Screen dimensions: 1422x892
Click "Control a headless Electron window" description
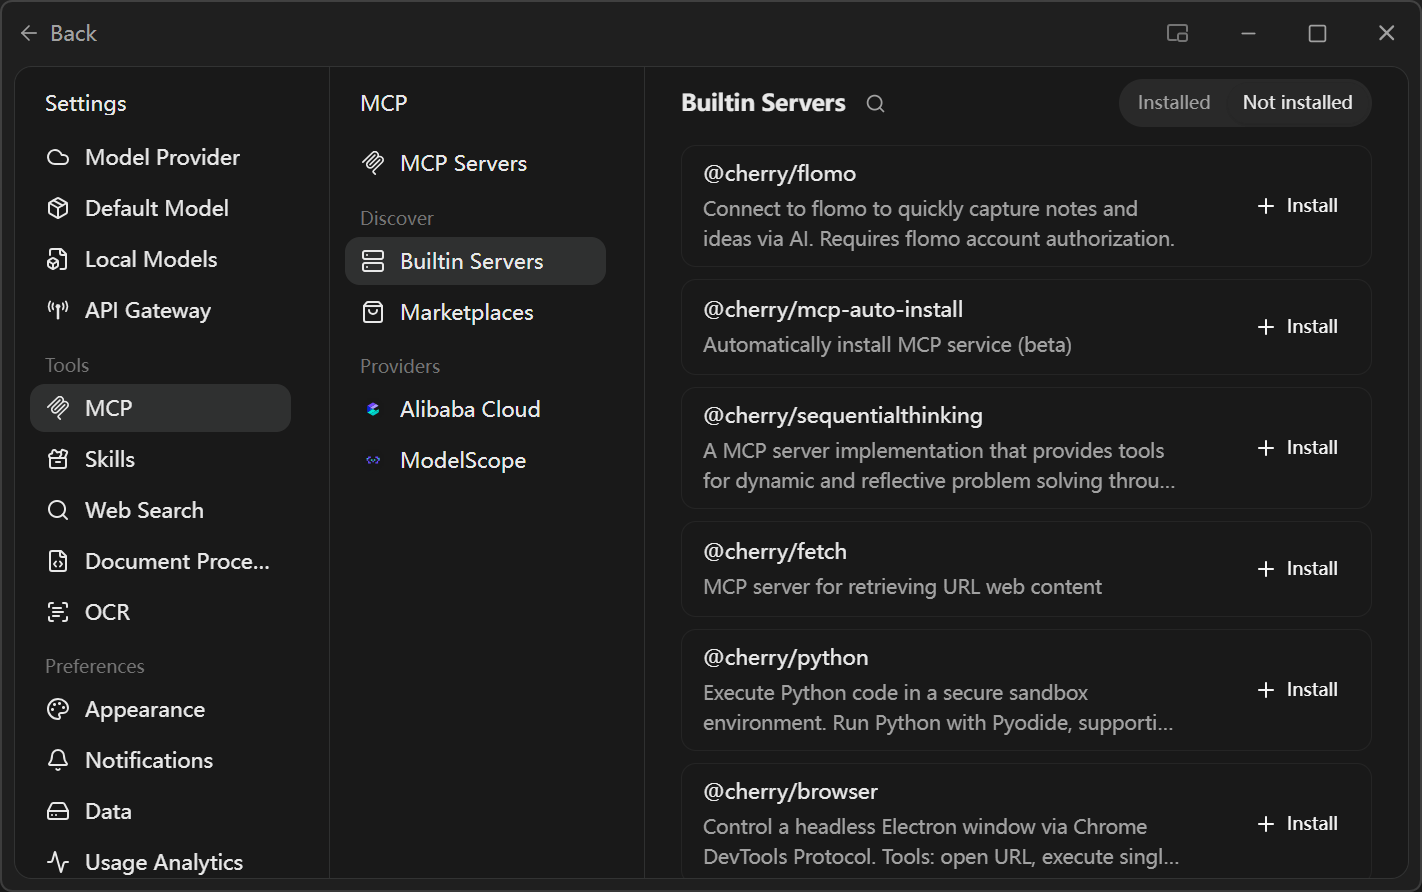941,841
